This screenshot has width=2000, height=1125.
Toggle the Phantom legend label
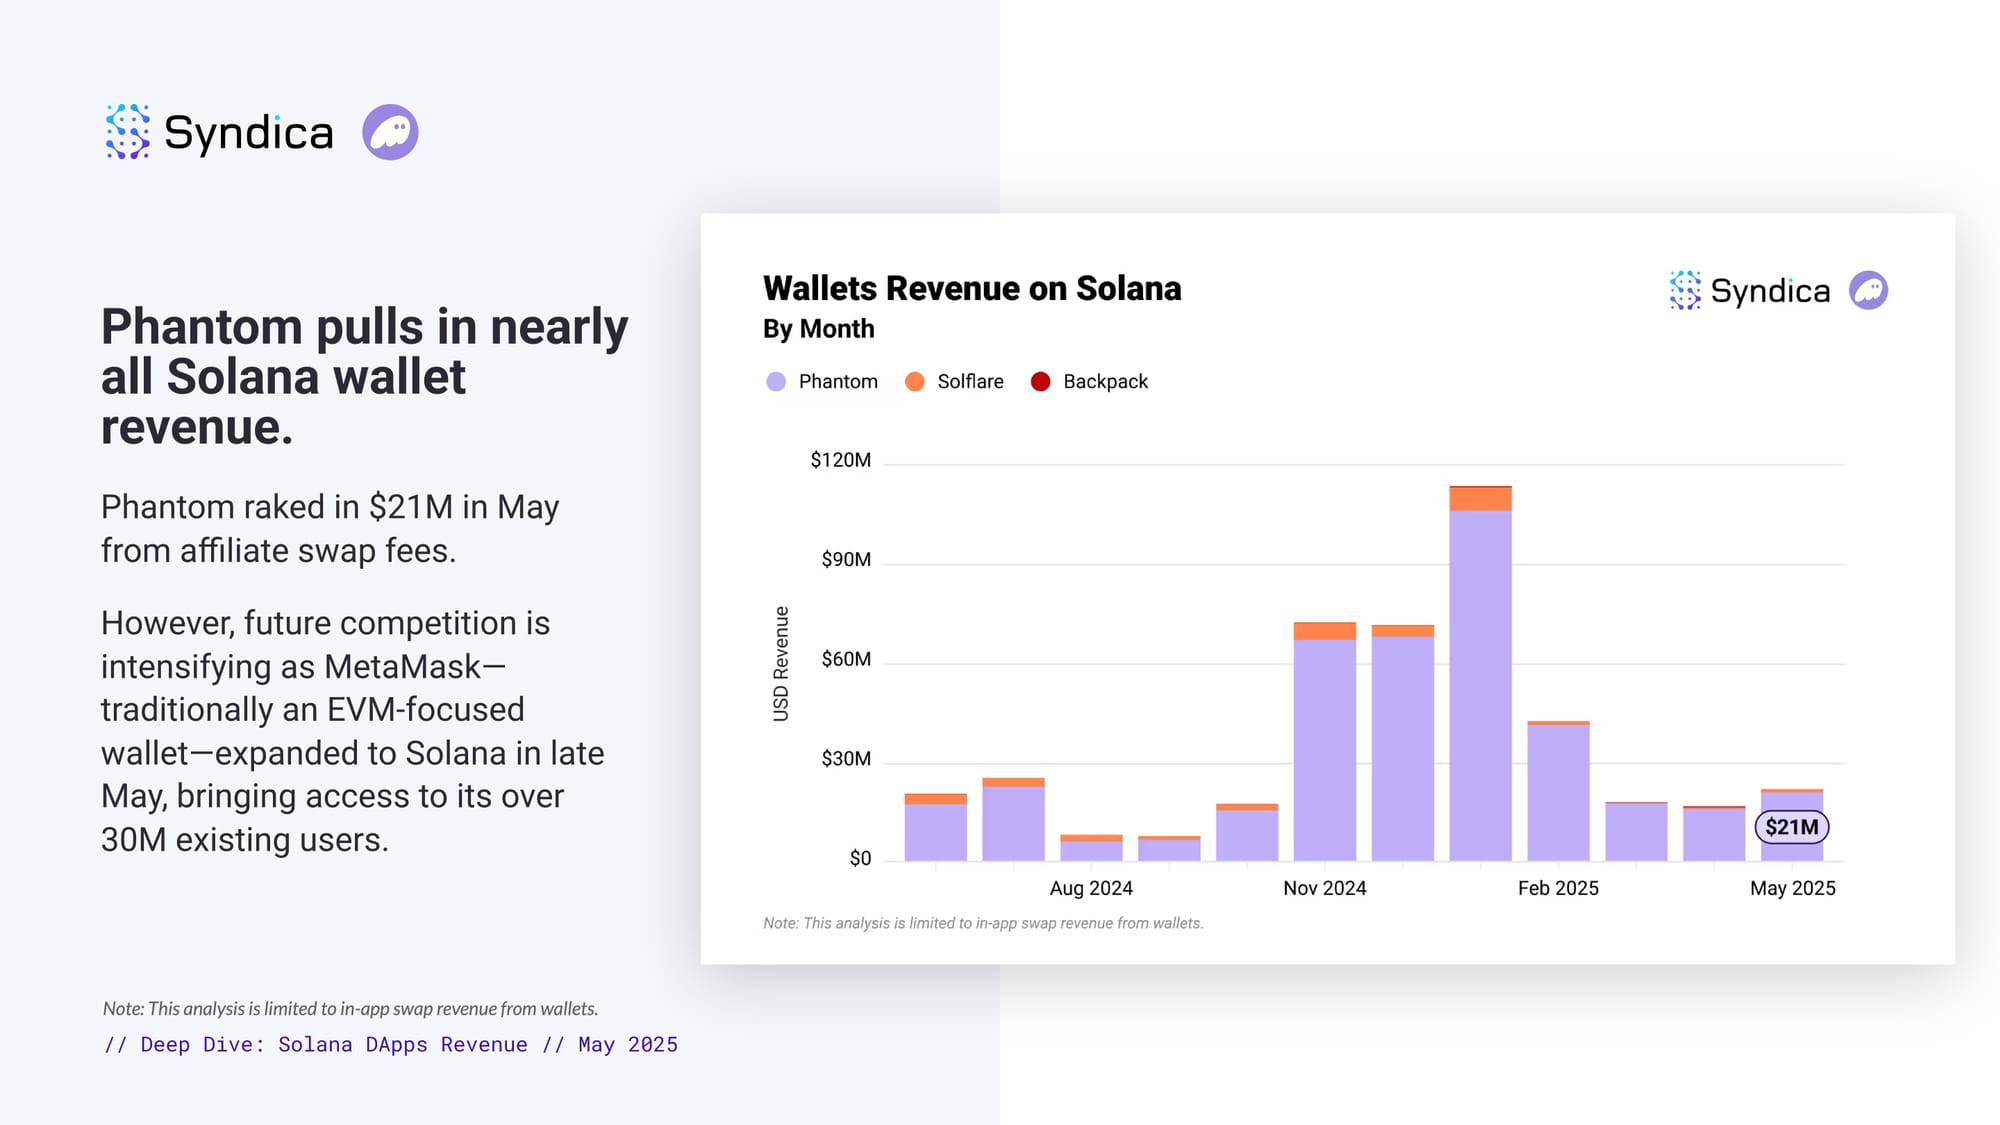point(838,382)
